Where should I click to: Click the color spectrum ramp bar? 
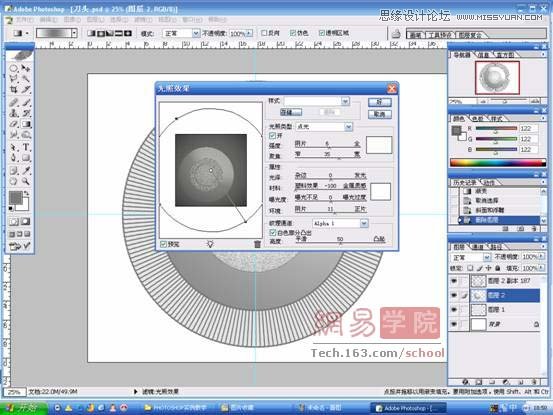pyautogui.click(x=498, y=163)
